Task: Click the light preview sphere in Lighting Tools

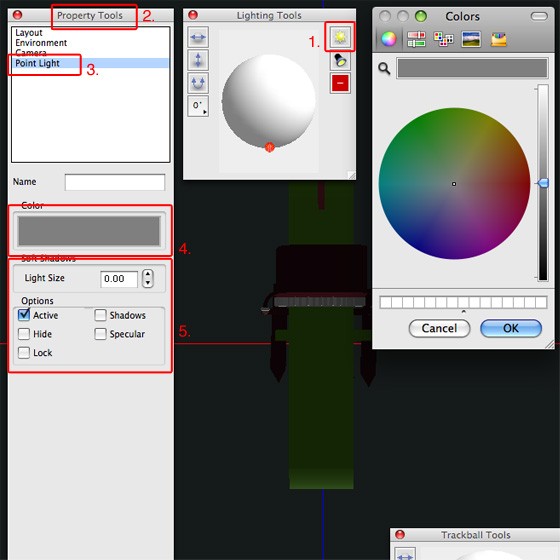Action: 269,101
